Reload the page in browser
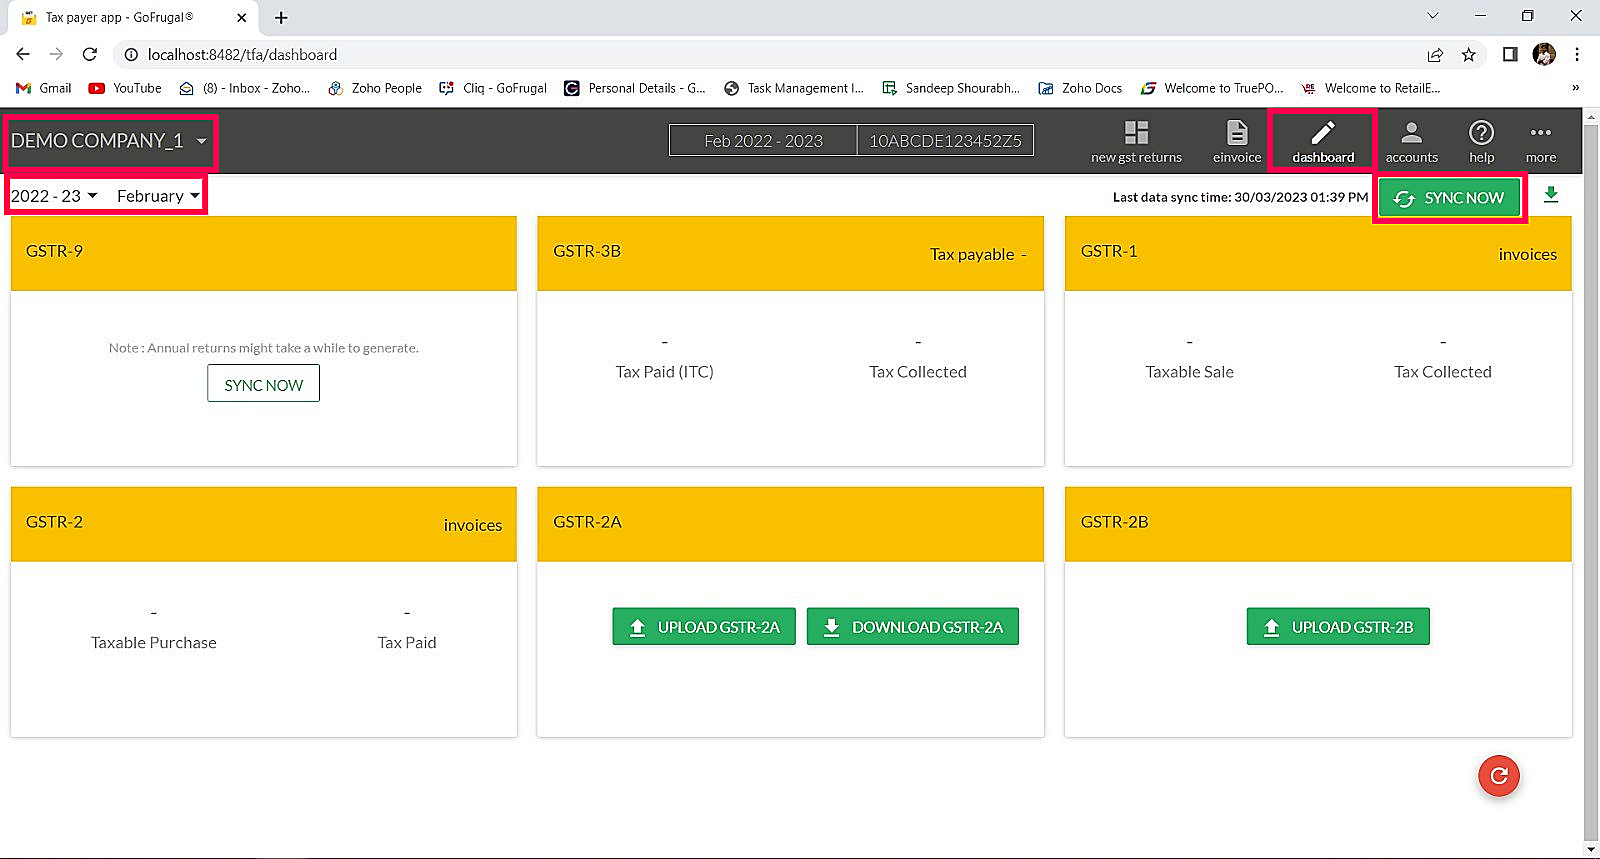Image resolution: width=1600 pixels, height=859 pixels. tap(90, 55)
